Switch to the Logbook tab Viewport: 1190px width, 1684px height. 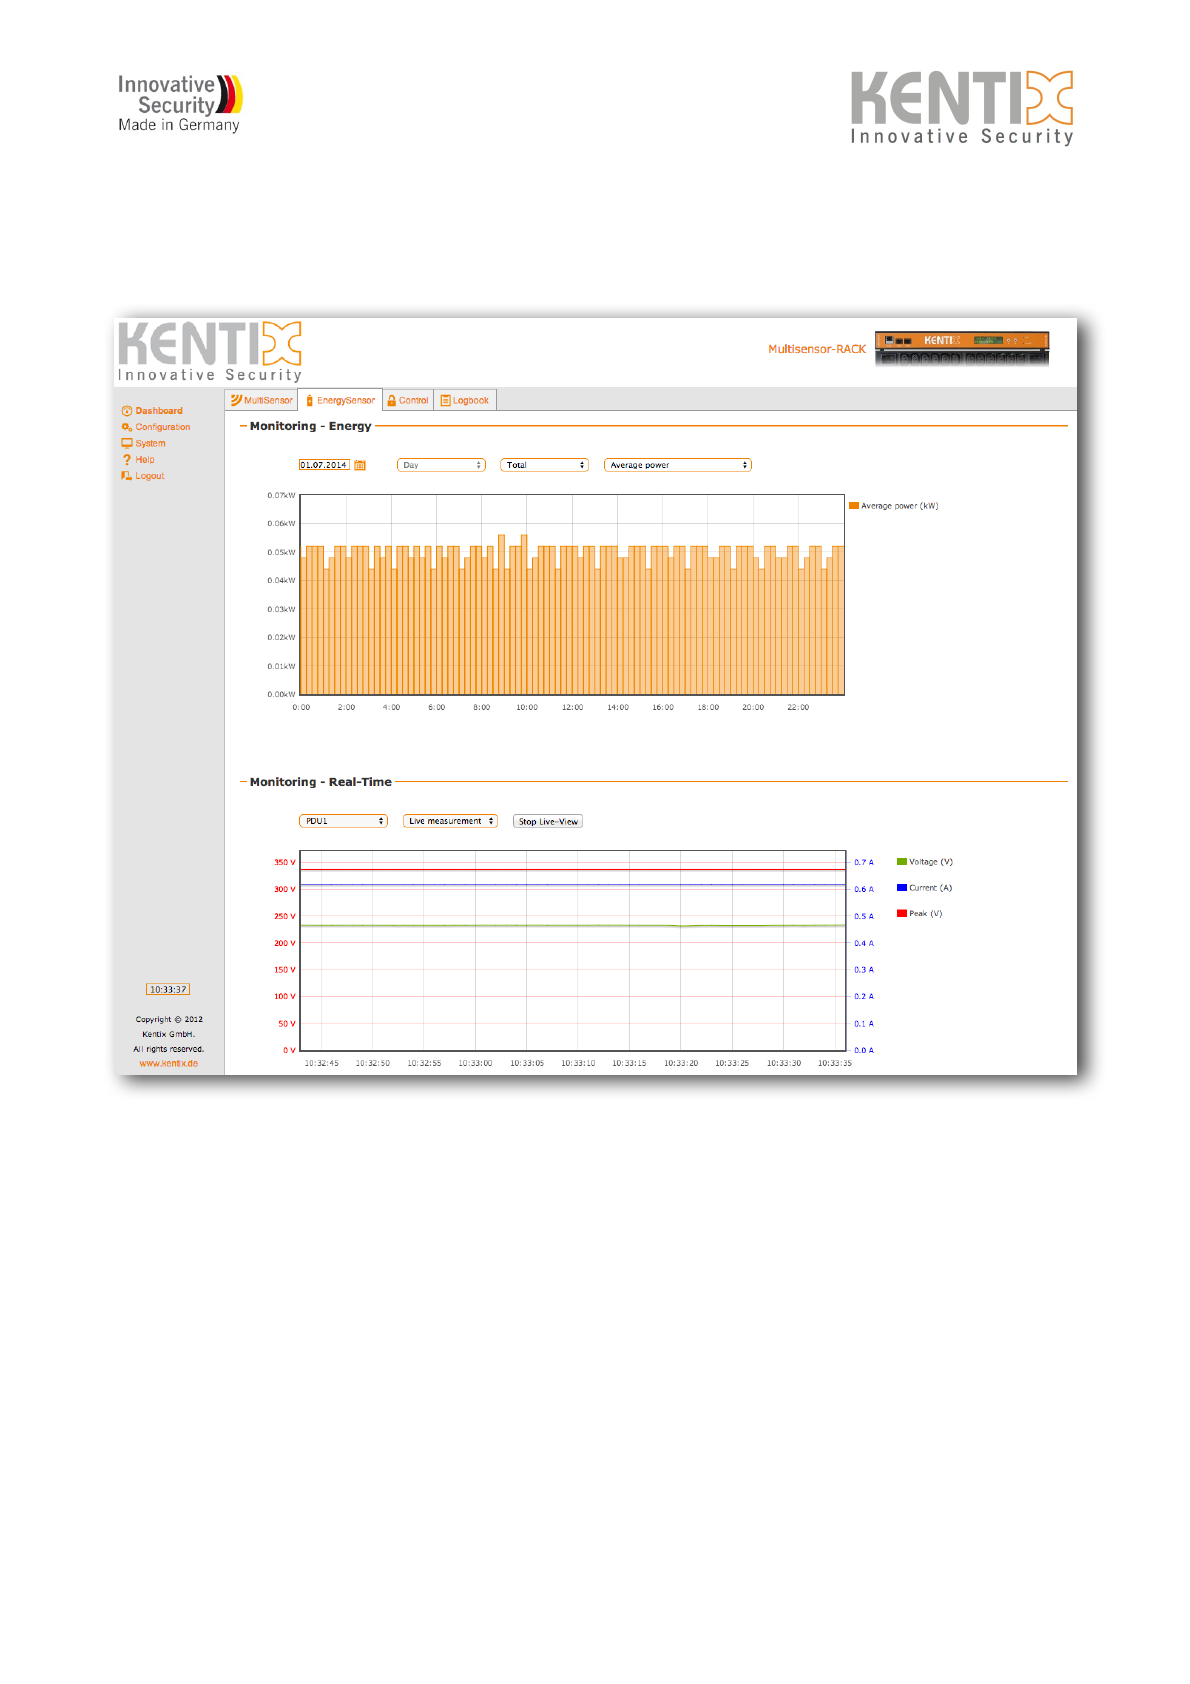point(465,400)
